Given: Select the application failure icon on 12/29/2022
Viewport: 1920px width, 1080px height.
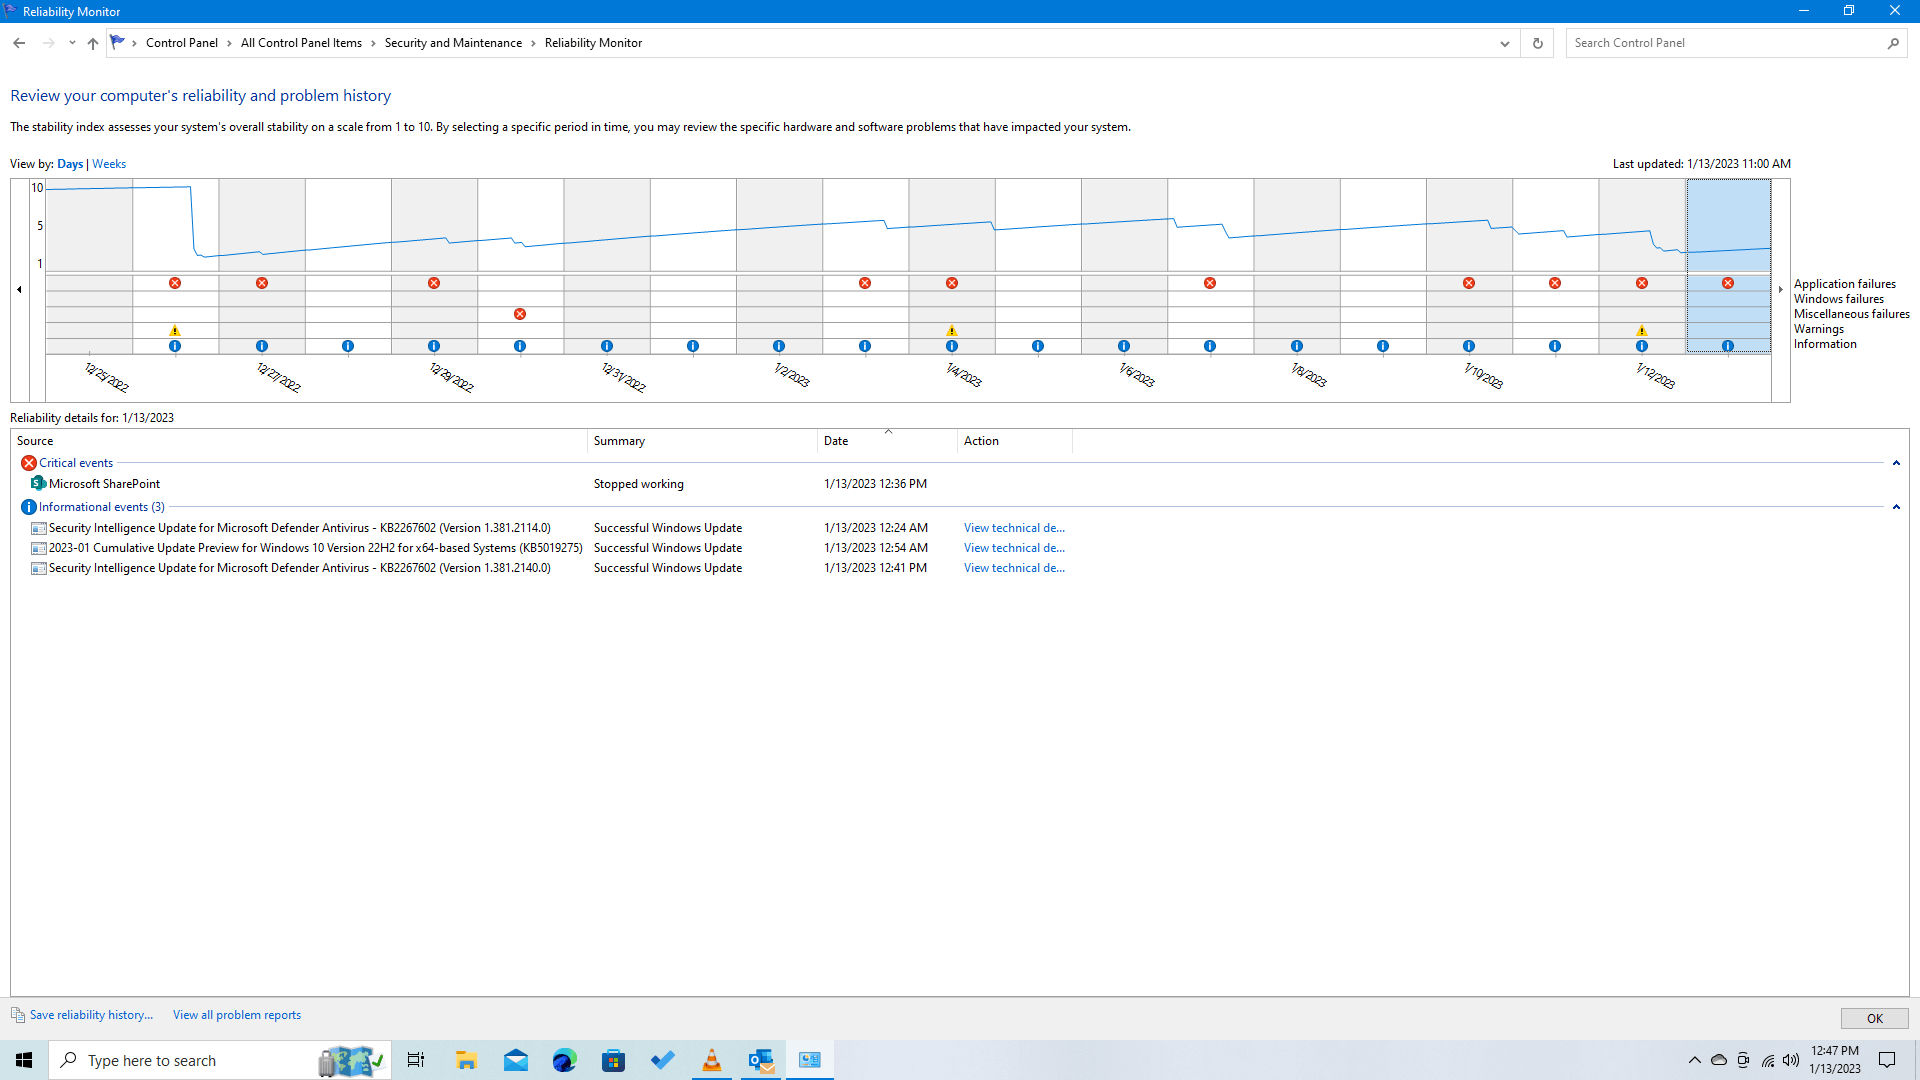Looking at the screenshot, I should tap(434, 283).
